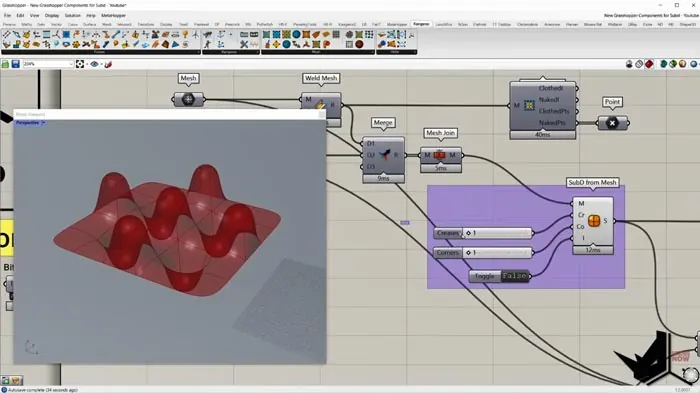The width and height of the screenshot is (700, 393).
Task: Click the Toggle label on the Boolean Toggle
Action: pyautogui.click(x=484, y=276)
